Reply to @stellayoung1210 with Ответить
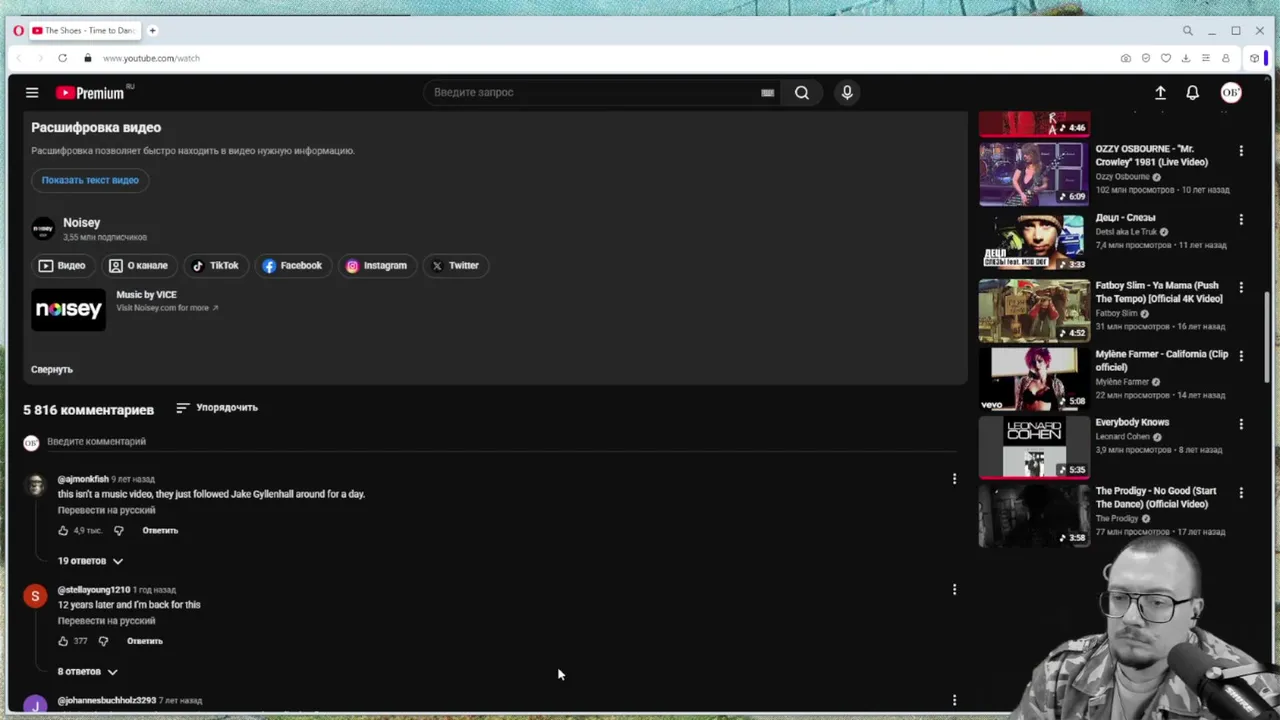This screenshot has height=720, width=1280. pos(145,641)
